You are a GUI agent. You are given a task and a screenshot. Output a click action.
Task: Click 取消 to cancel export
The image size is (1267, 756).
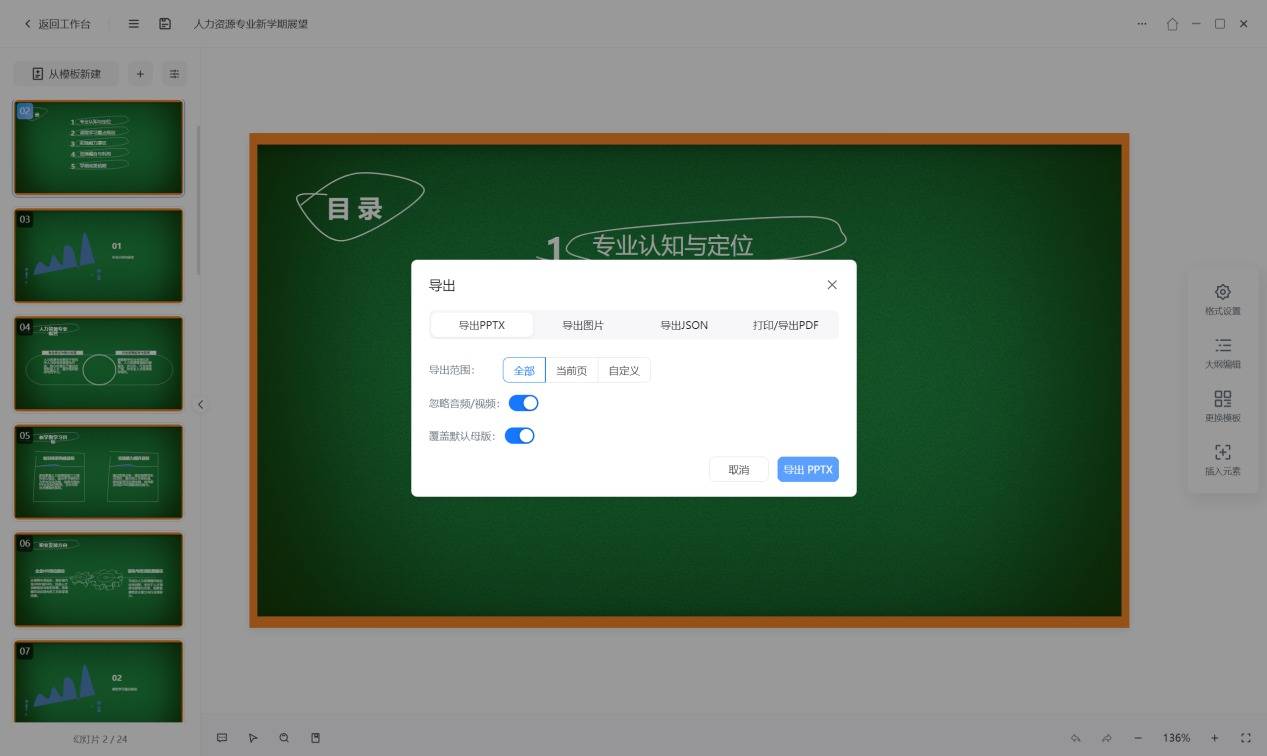(x=738, y=470)
